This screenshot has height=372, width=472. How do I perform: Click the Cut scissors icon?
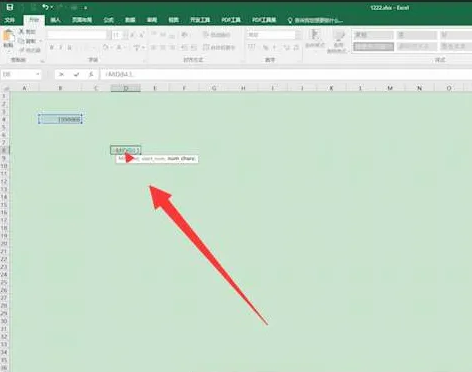(22, 31)
